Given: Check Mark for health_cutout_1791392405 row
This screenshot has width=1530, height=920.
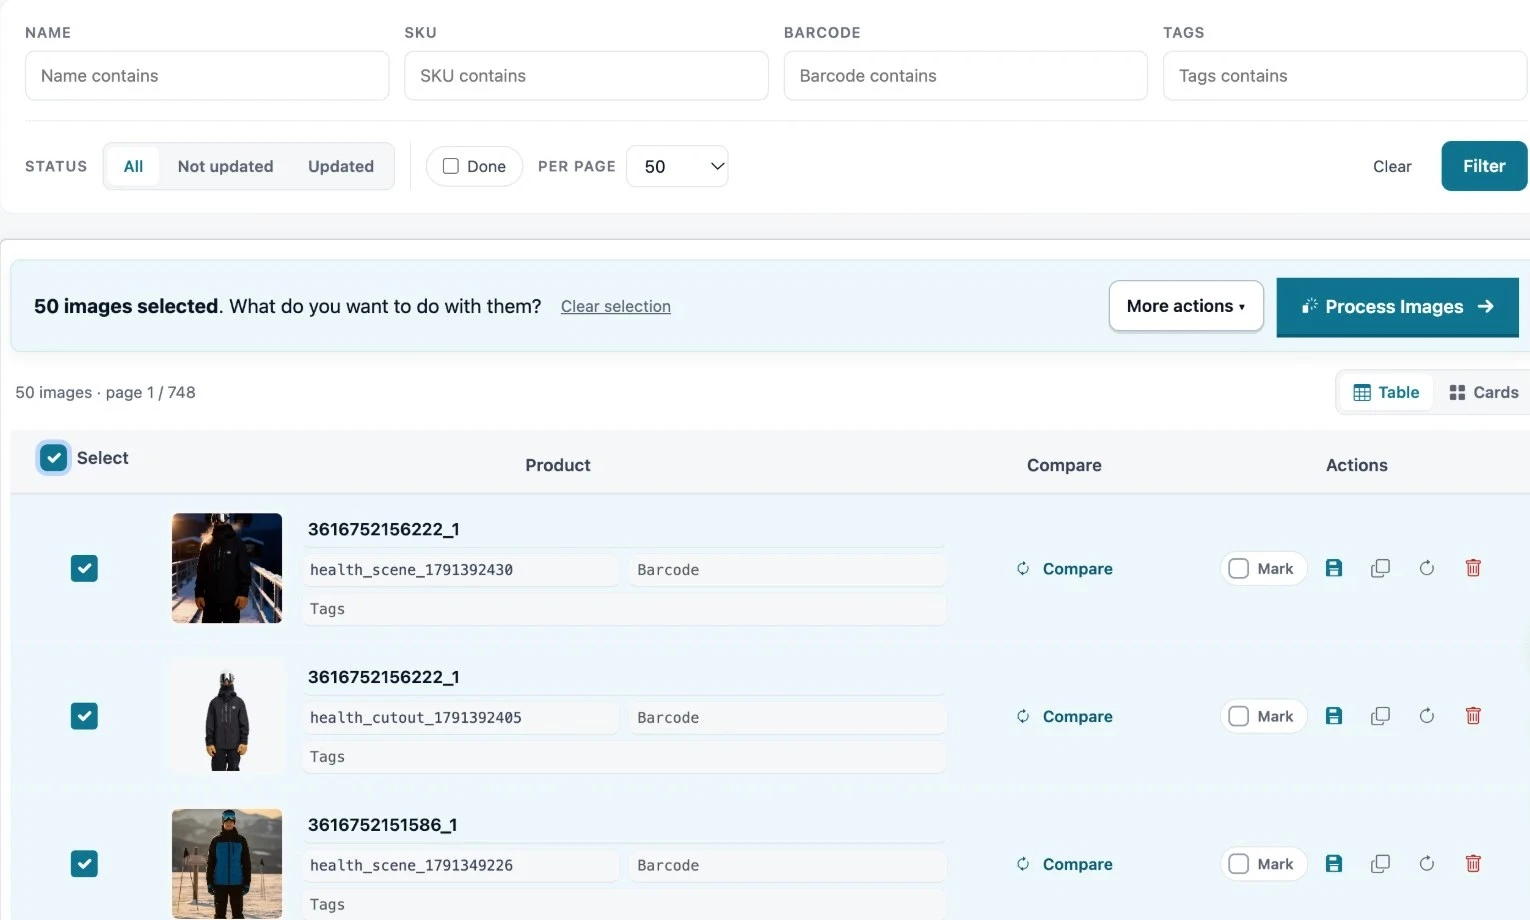Looking at the screenshot, I should [x=1239, y=716].
